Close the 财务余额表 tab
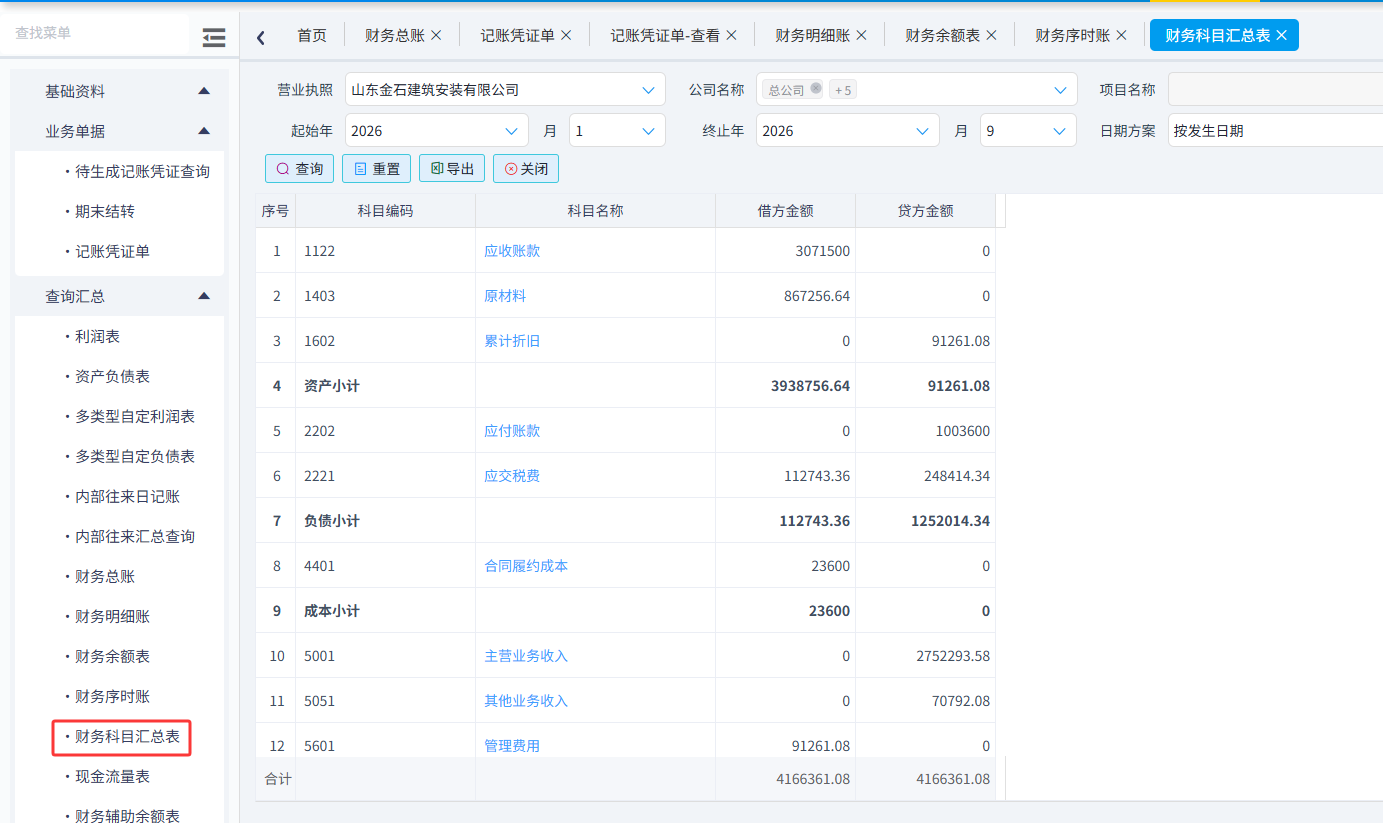This screenshot has width=1383, height=823. click(991, 35)
